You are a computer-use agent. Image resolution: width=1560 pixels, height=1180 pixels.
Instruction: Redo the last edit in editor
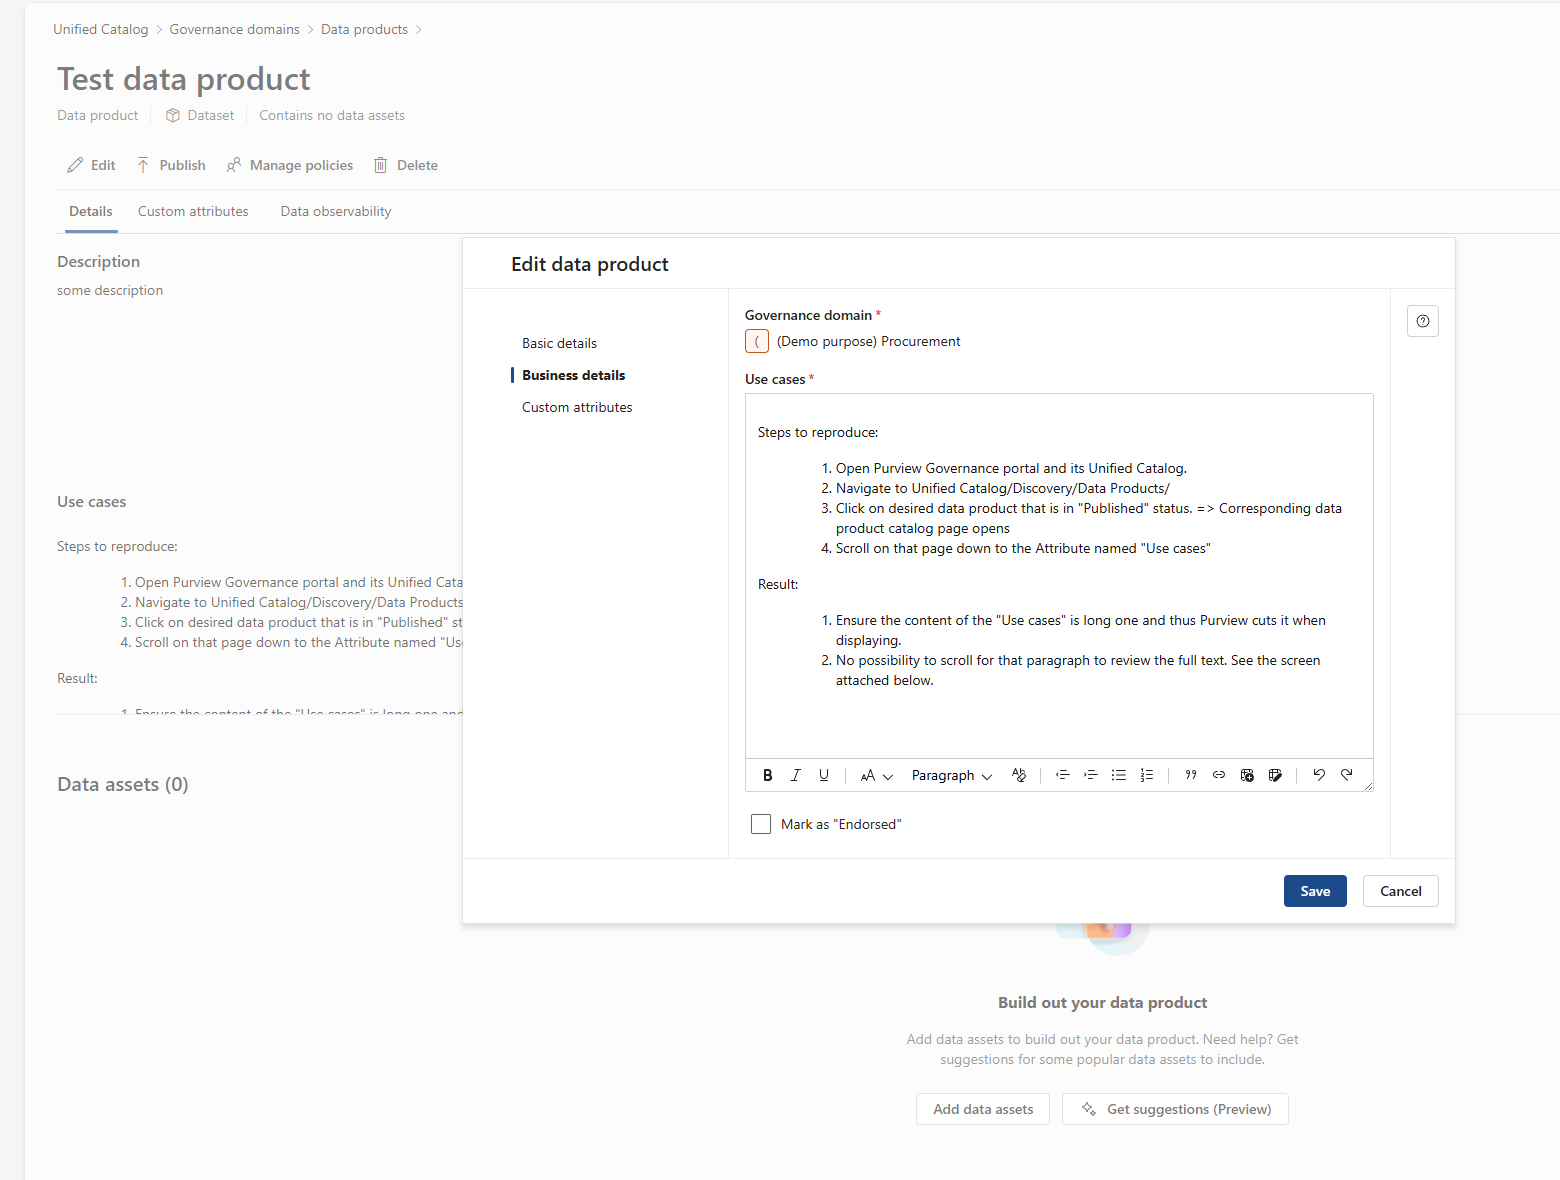pos(1347,775)
